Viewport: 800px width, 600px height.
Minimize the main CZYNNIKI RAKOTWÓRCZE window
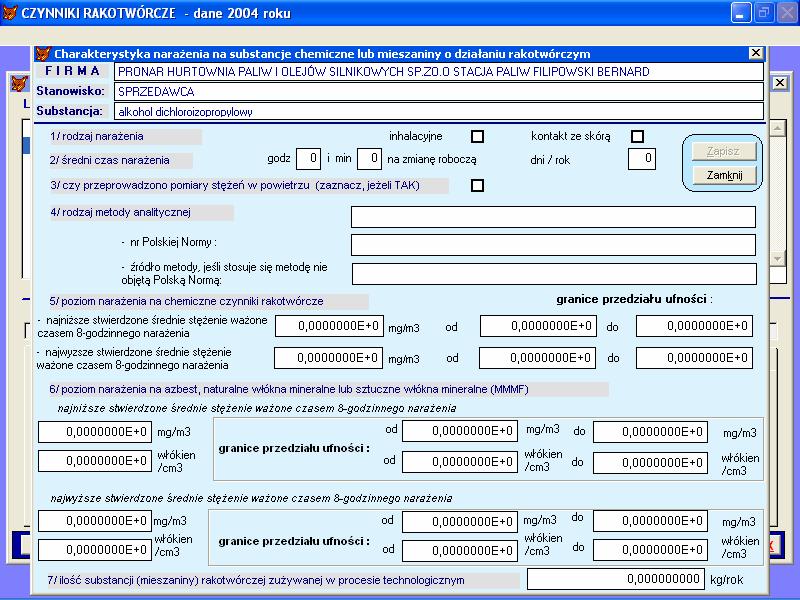[740, 13]
